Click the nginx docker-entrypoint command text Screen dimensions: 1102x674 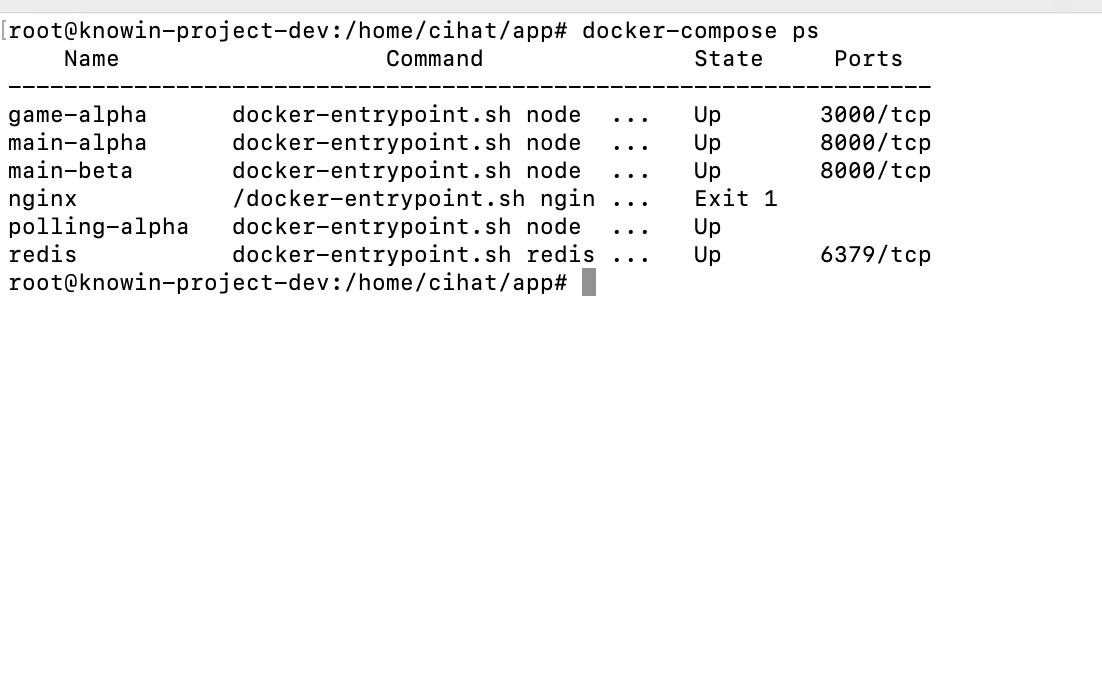413,199
